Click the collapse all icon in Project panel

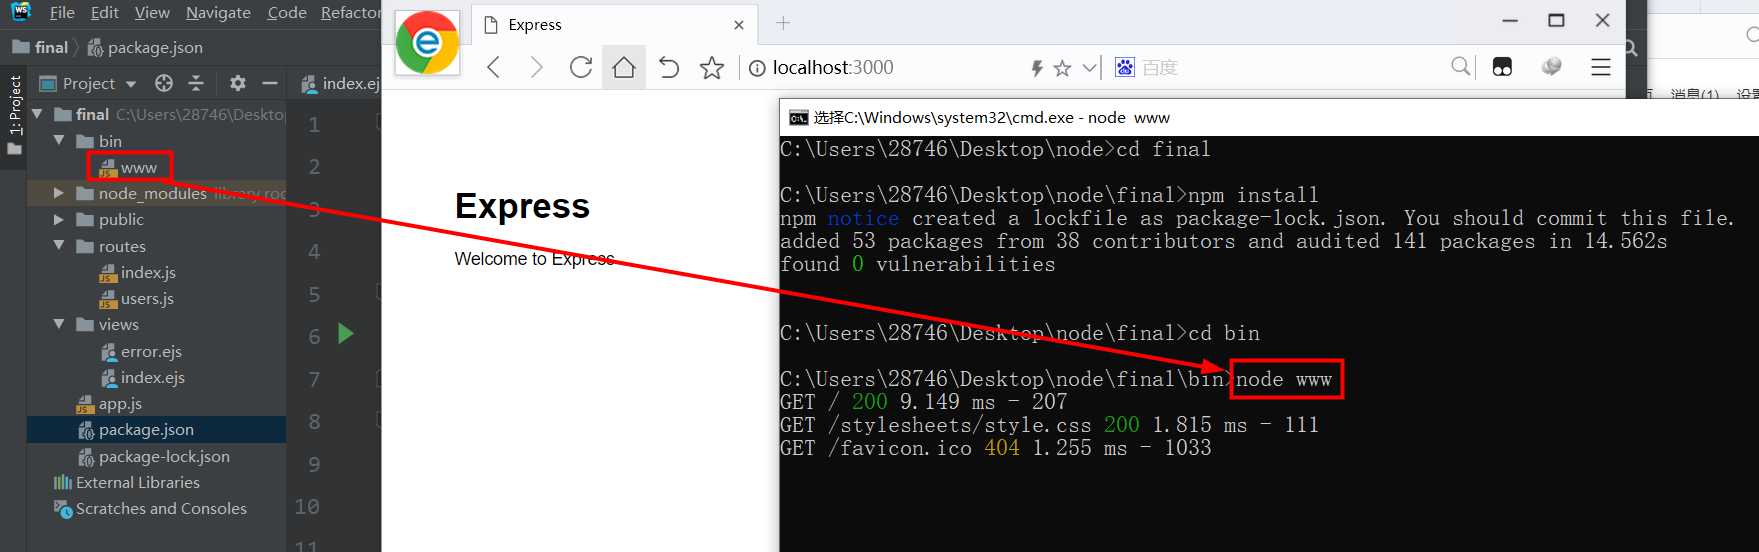pyautogui.click(x=196, y=83)
